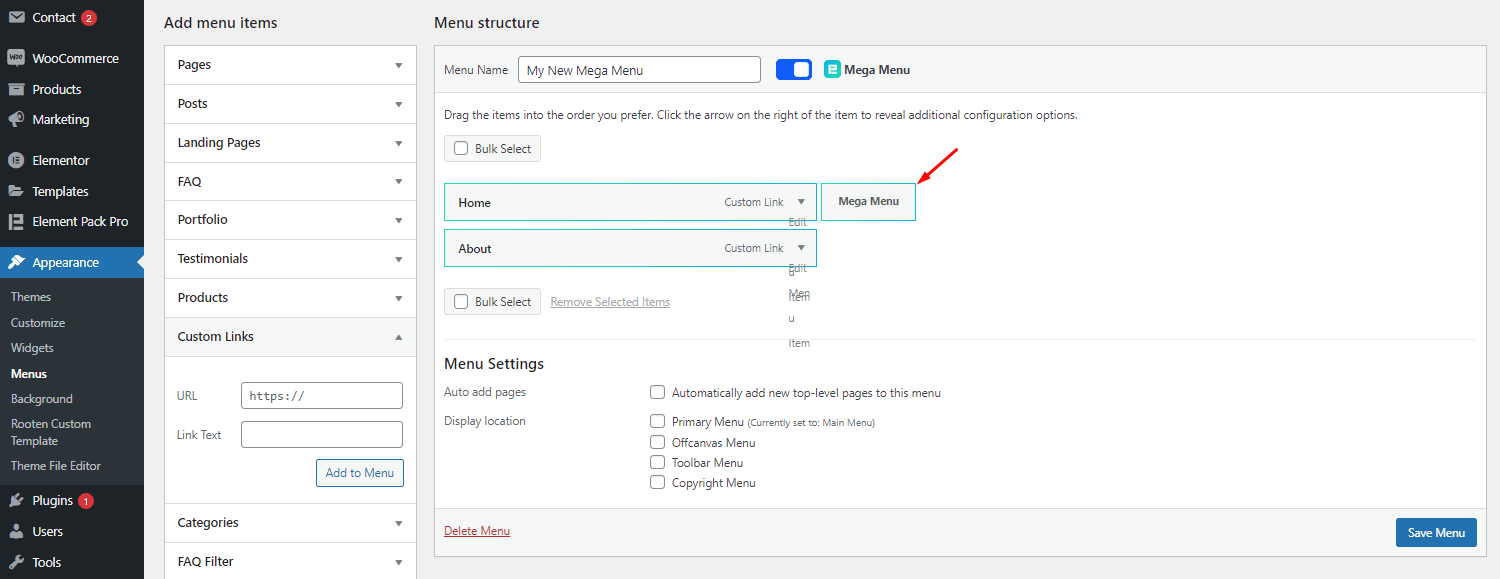
Task: Tick the Offcanvas Menu checkbox
Action: 657,442
